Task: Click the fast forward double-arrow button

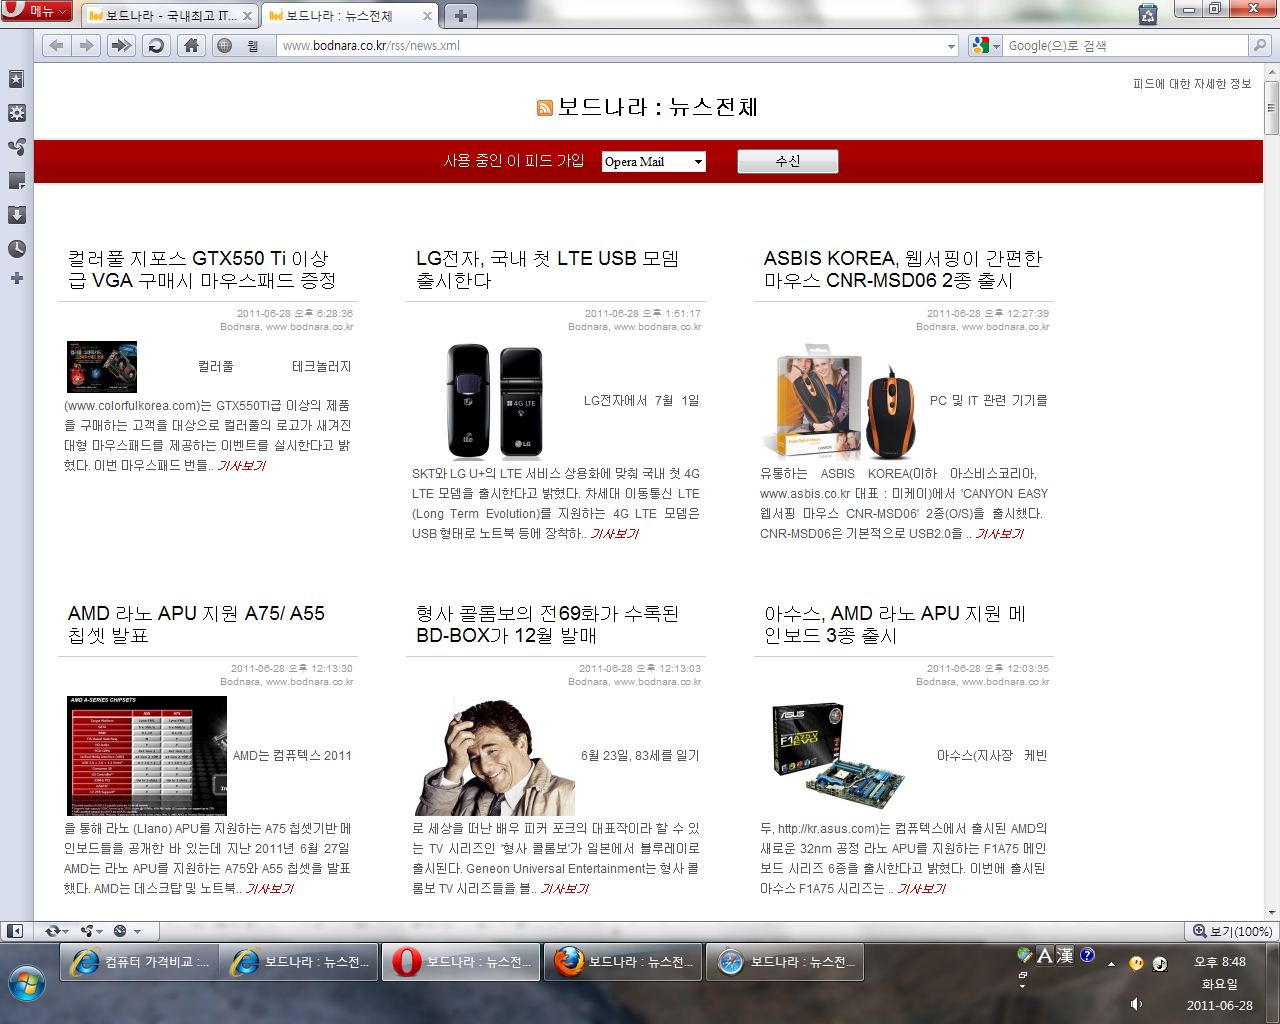Action: point(121,45)
